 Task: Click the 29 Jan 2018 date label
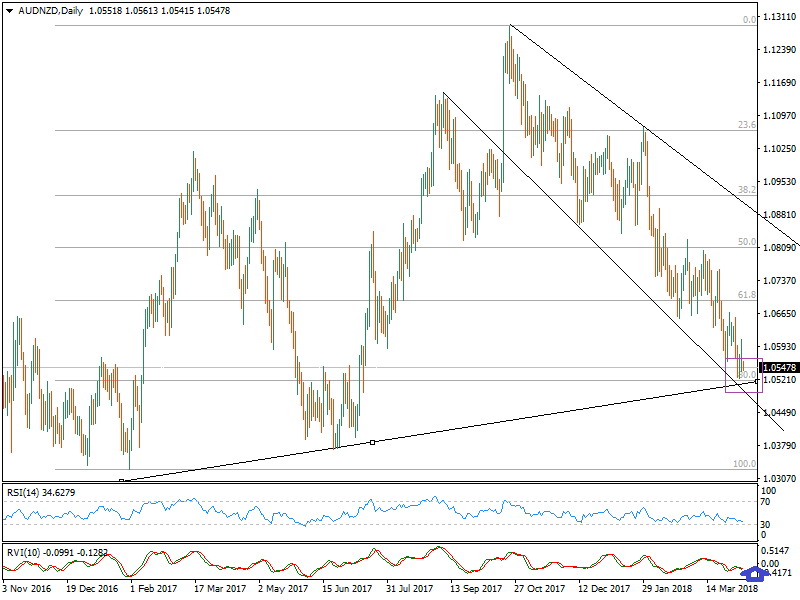coord(667,589)
